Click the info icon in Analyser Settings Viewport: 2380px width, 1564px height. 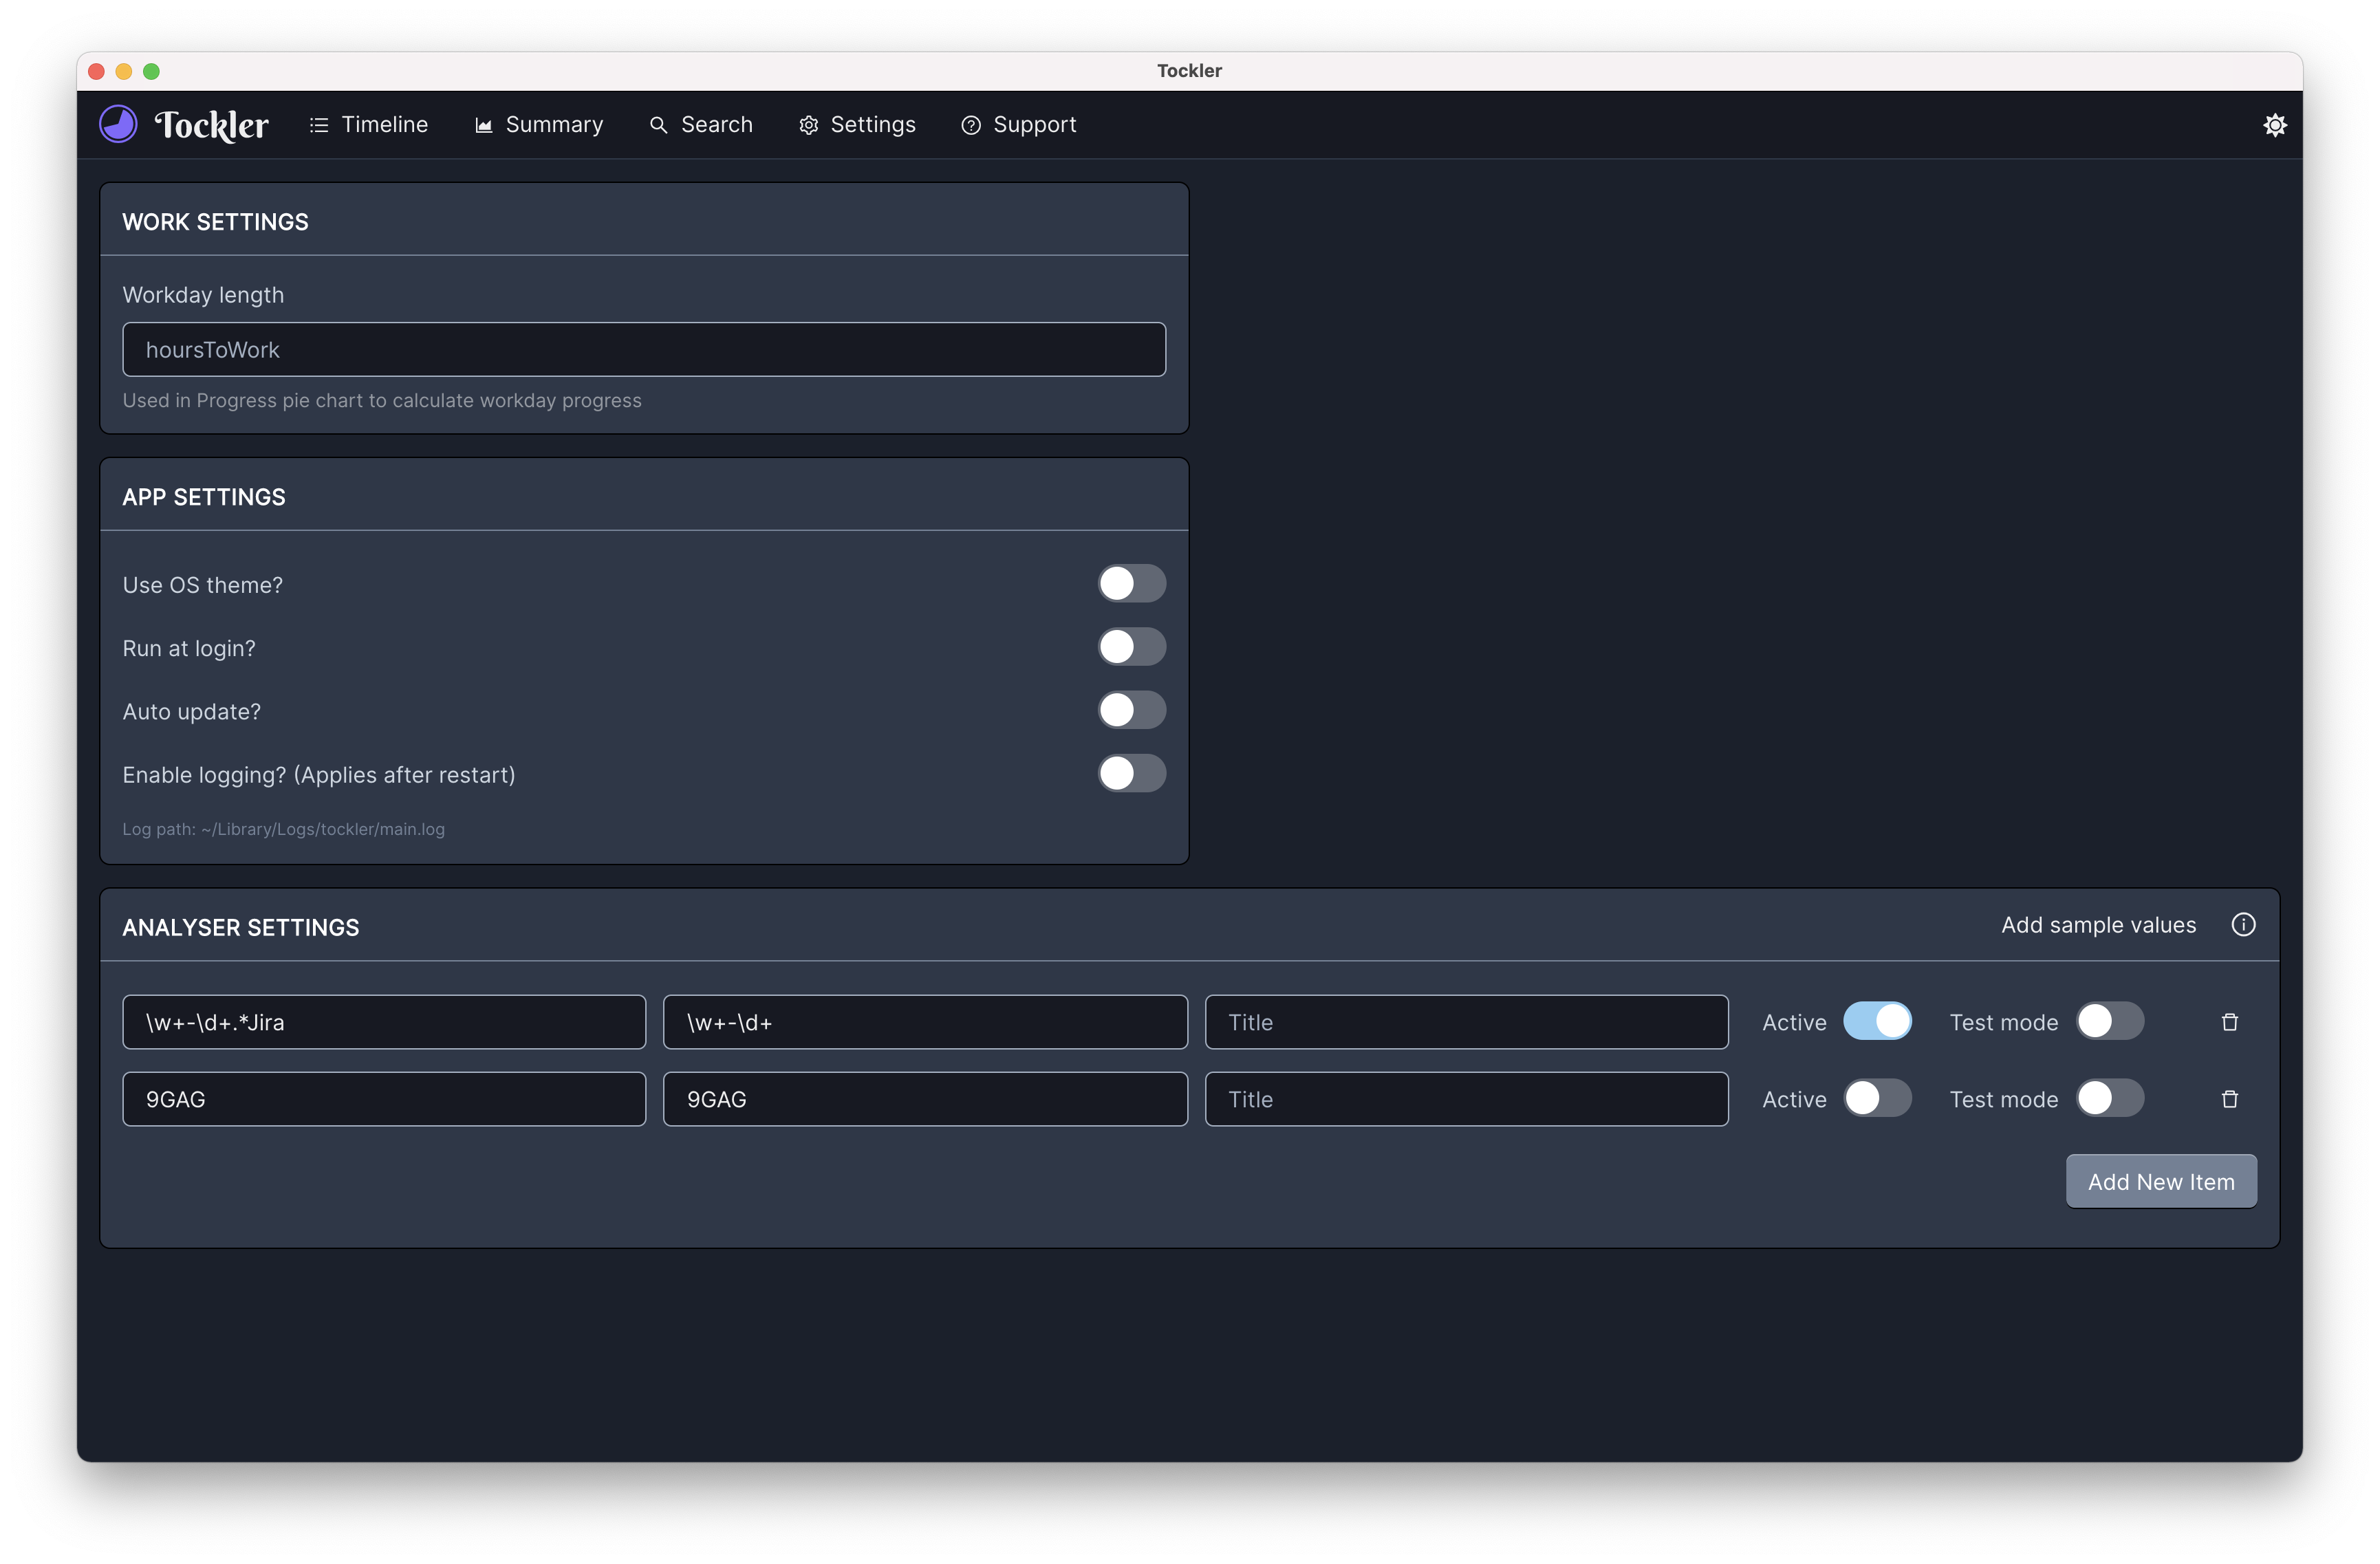2243,925
